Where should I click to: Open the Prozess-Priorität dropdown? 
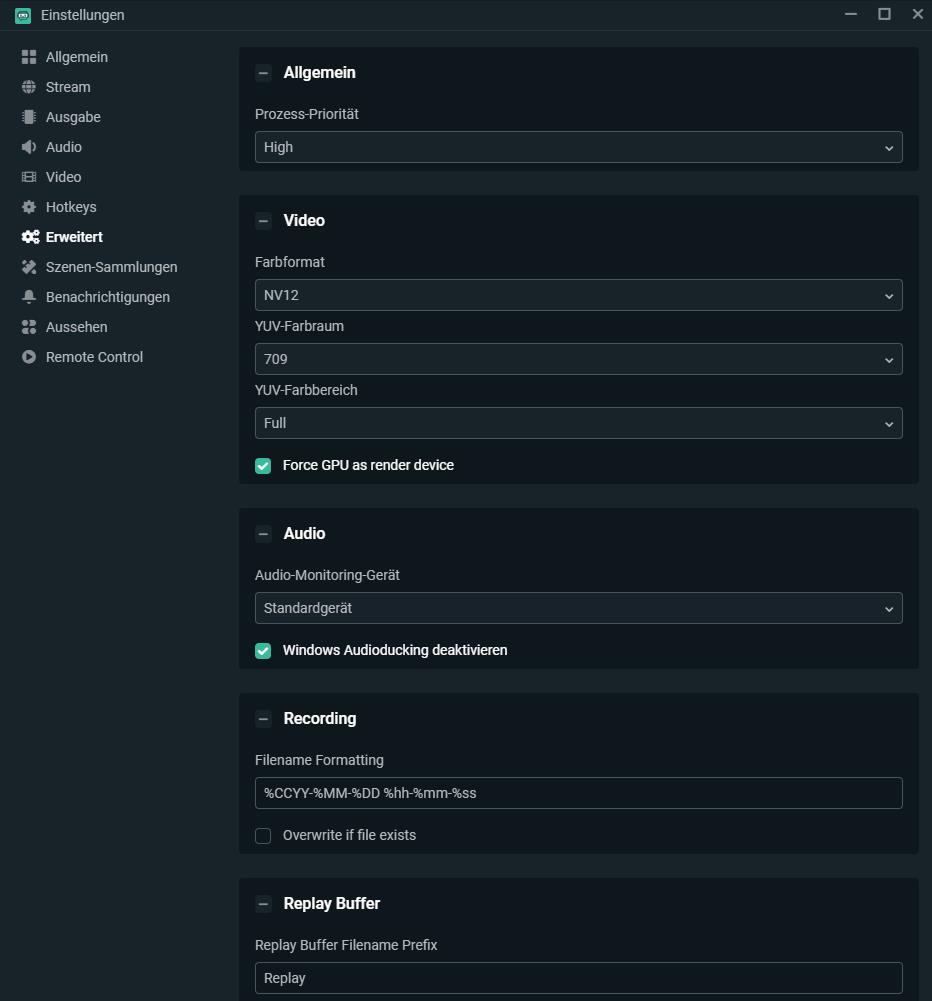point(578,147)
